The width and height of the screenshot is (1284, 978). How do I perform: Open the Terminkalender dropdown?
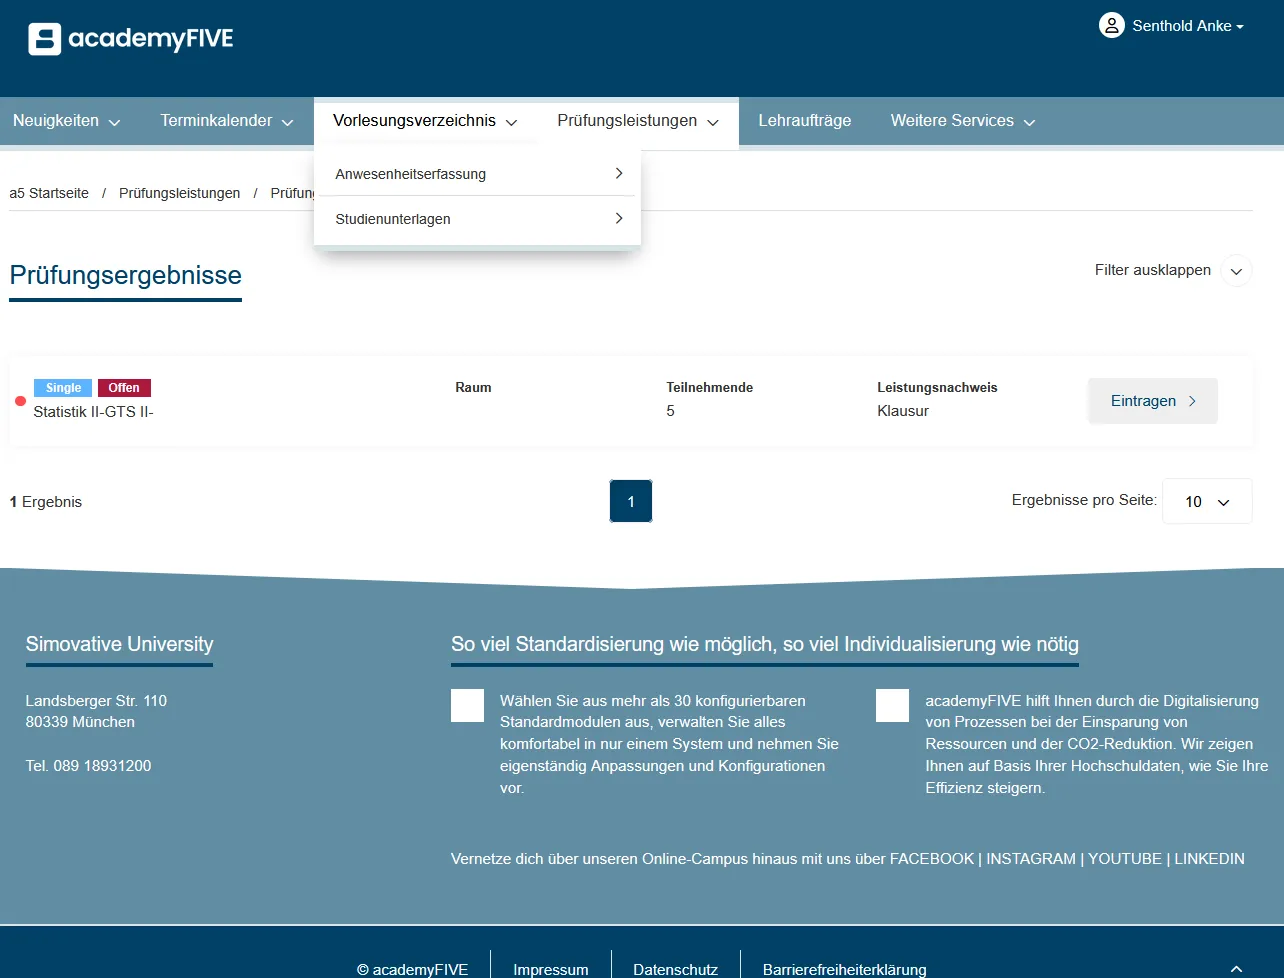pyautogui.click(x=227, y=121)
